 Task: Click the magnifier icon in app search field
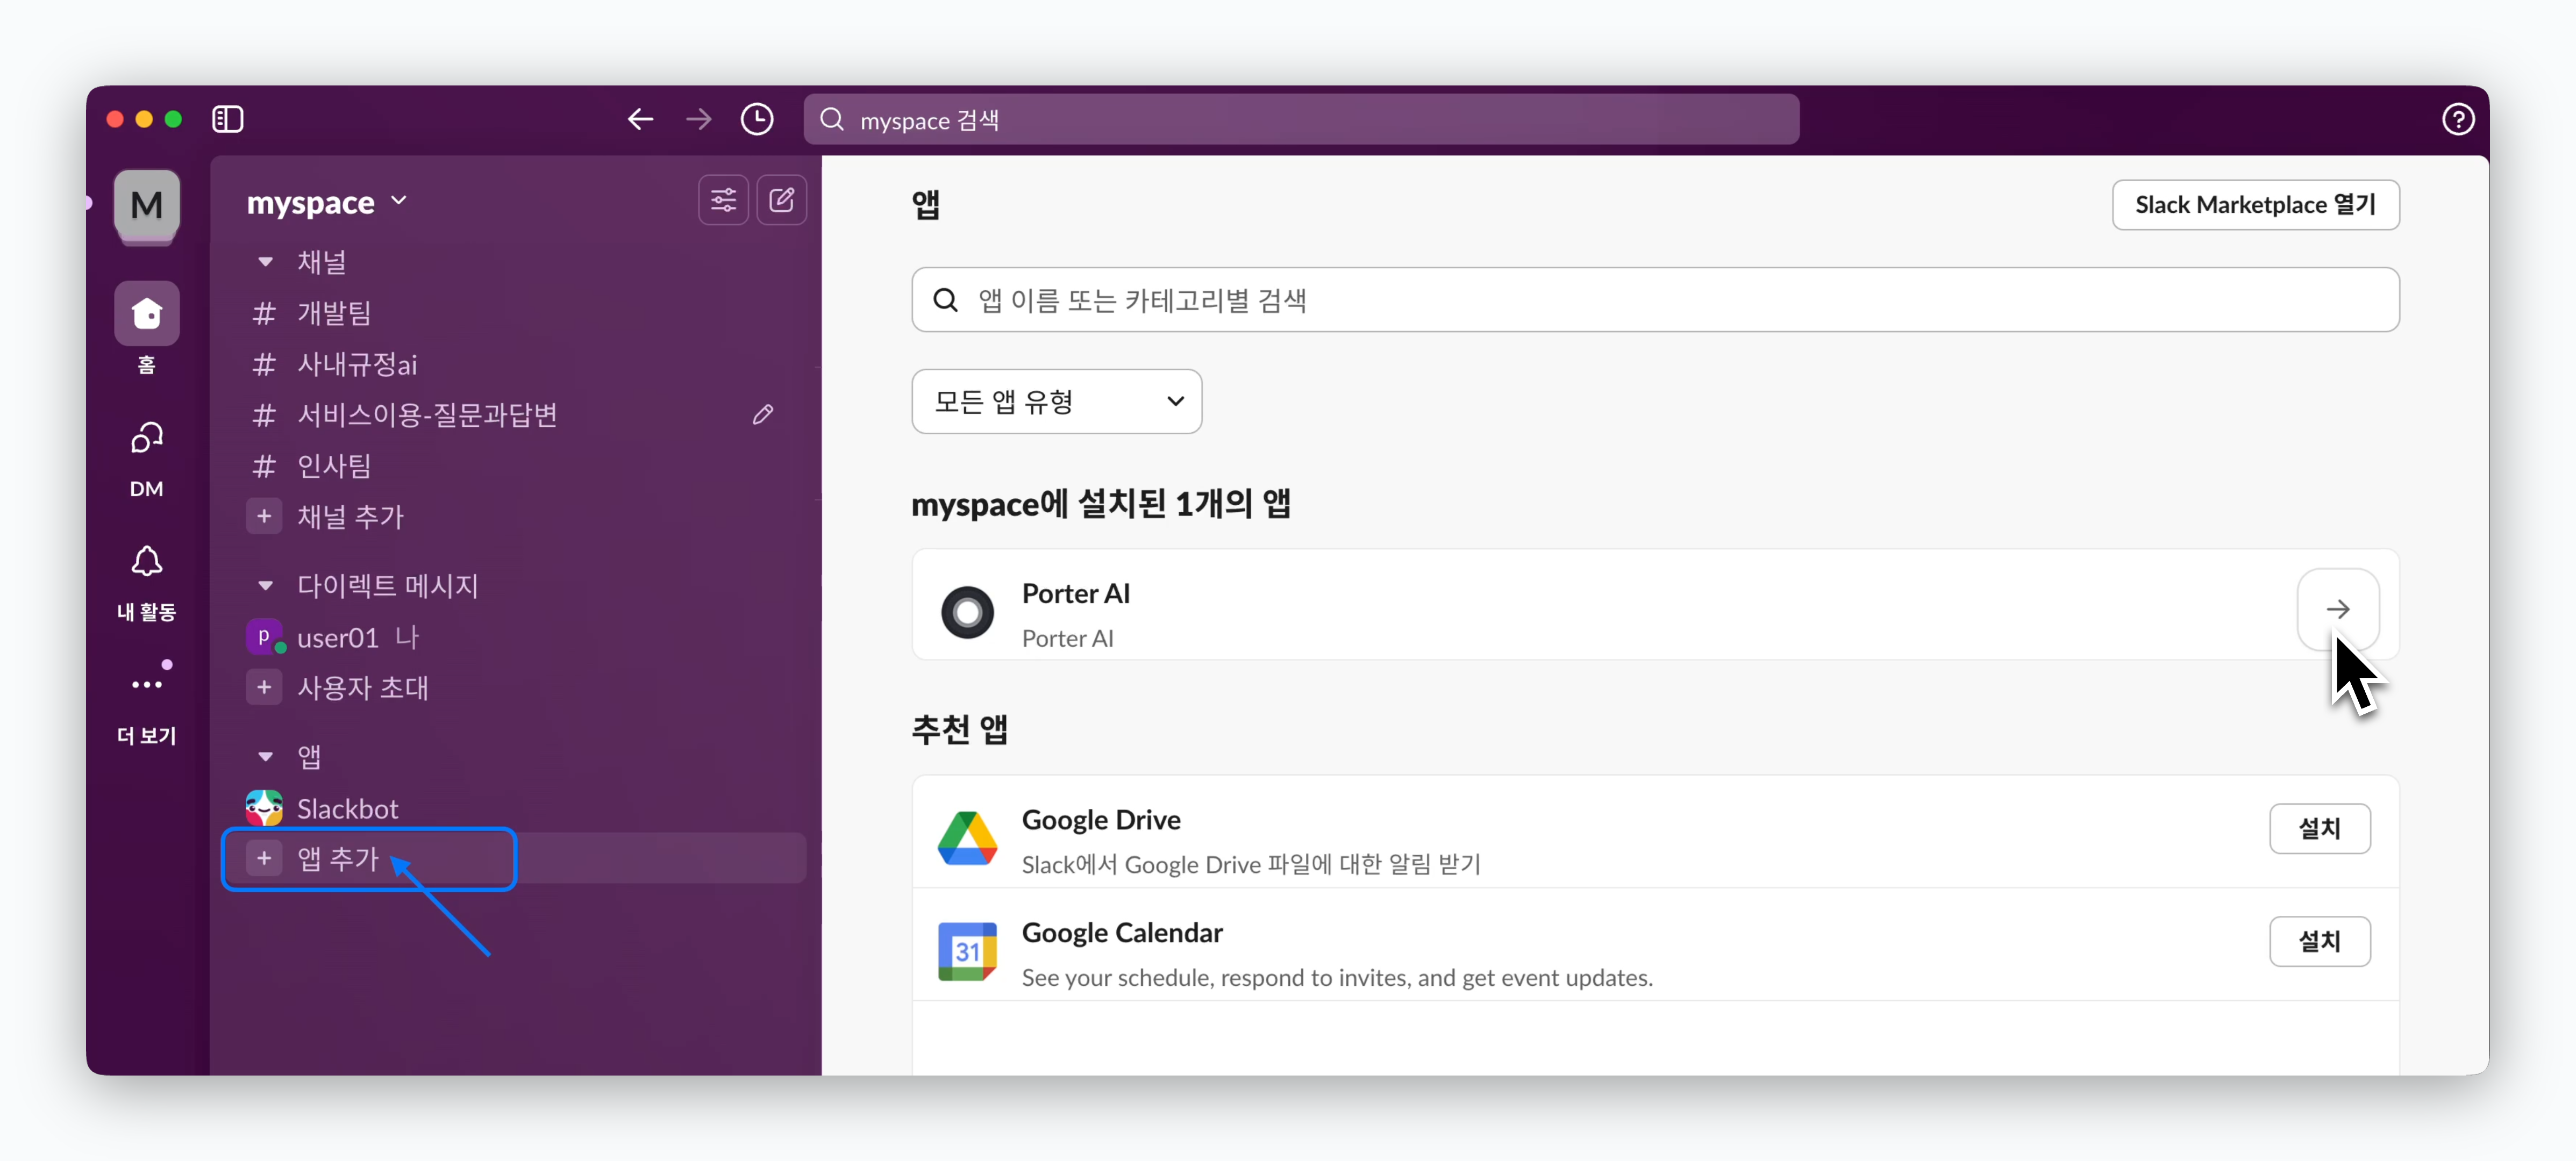pyautogui.click(x=945, y=300)
